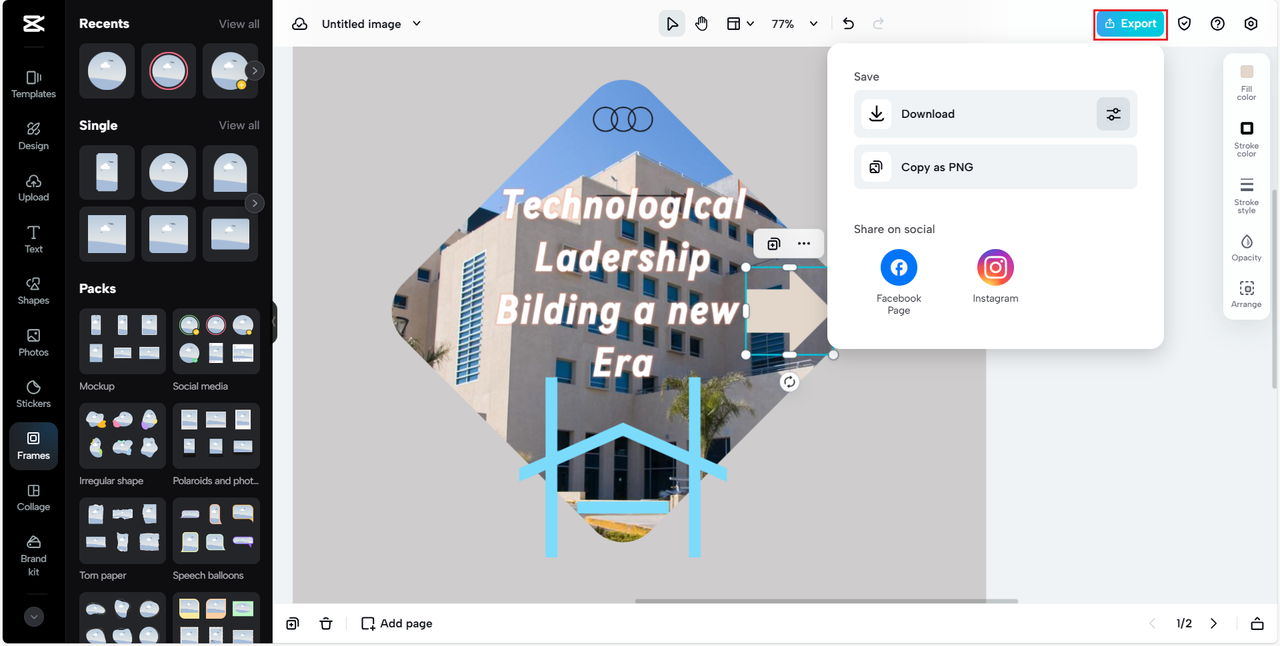Open Stroke style options
This screenshot has height=646, width=1280.
[1246, 195]
